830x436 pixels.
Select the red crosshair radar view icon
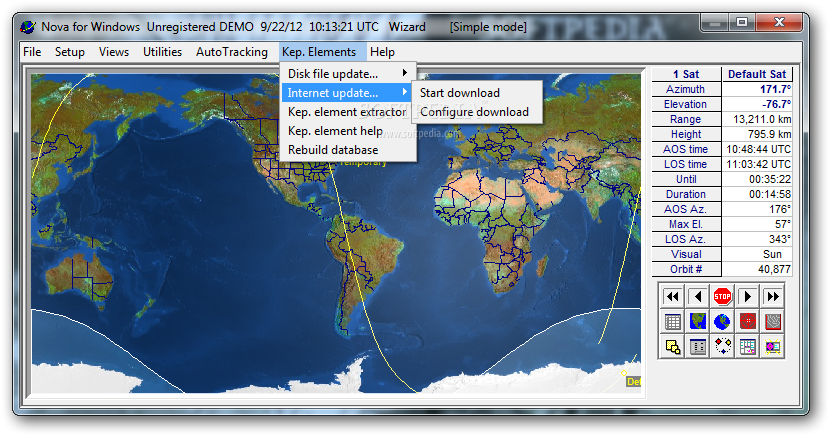click(x=747, y=321)
